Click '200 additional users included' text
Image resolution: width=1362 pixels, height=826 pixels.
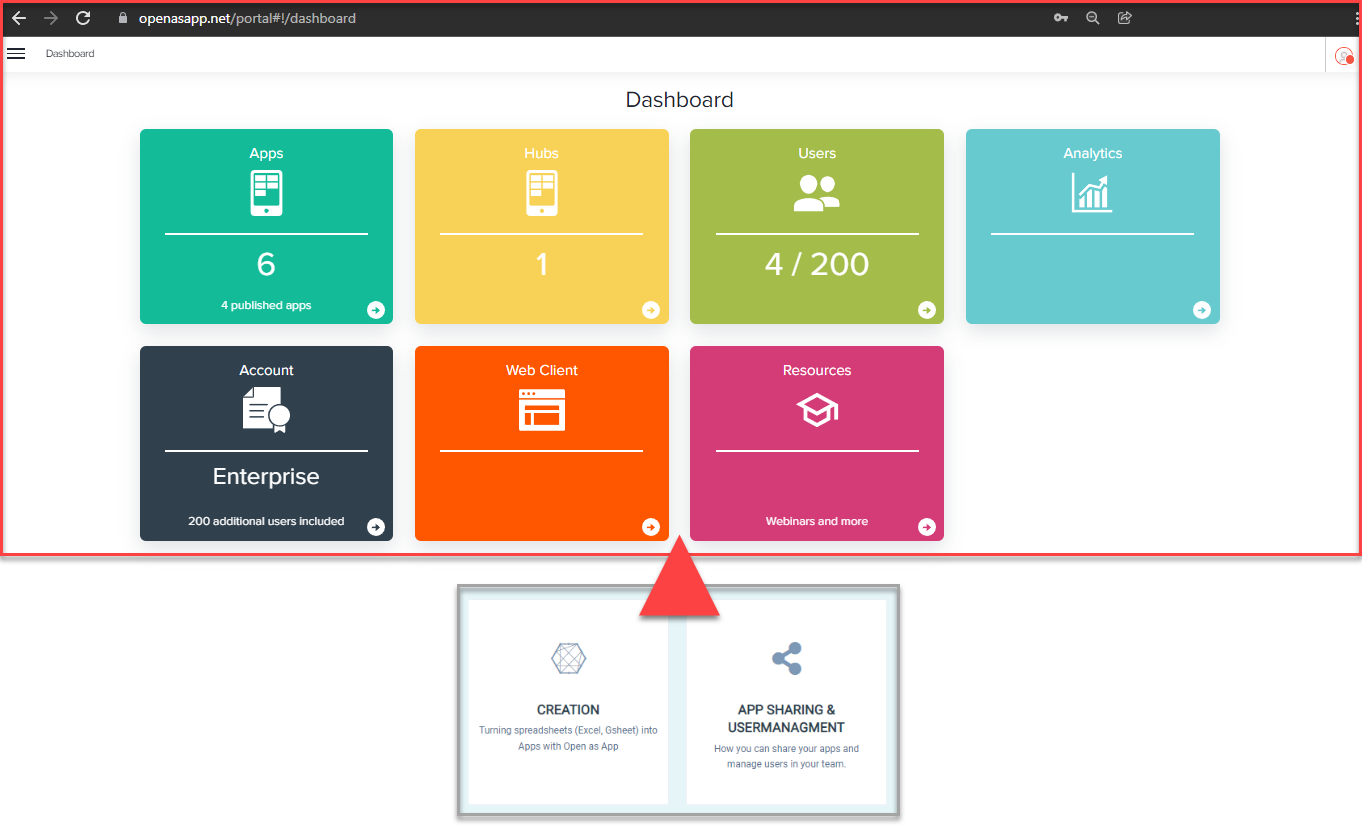[x=266, y=521]
